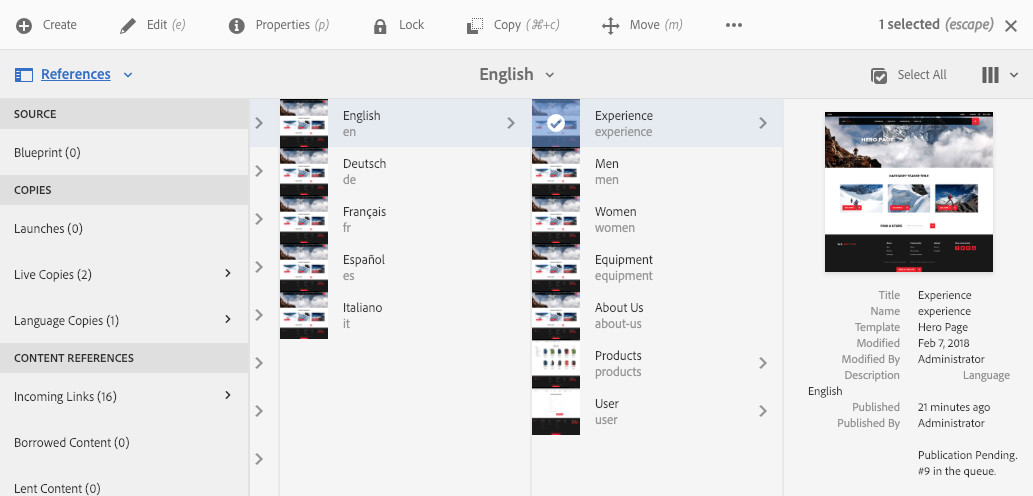This screenshot has width=1033, height=496.
Task: Click the Copy icon in the toolbar
Action: (475, 26)
